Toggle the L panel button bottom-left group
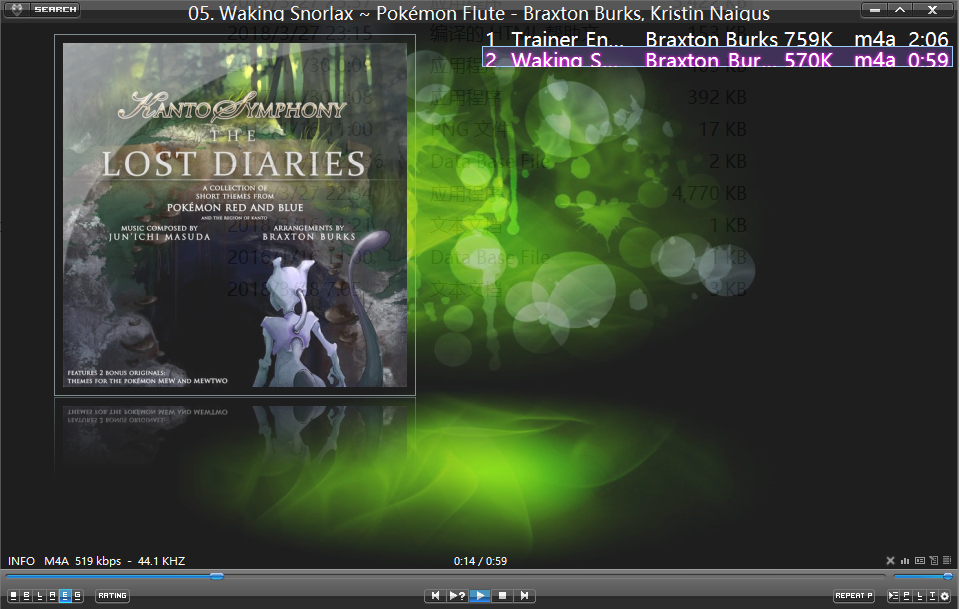 (x=39, y=596)
